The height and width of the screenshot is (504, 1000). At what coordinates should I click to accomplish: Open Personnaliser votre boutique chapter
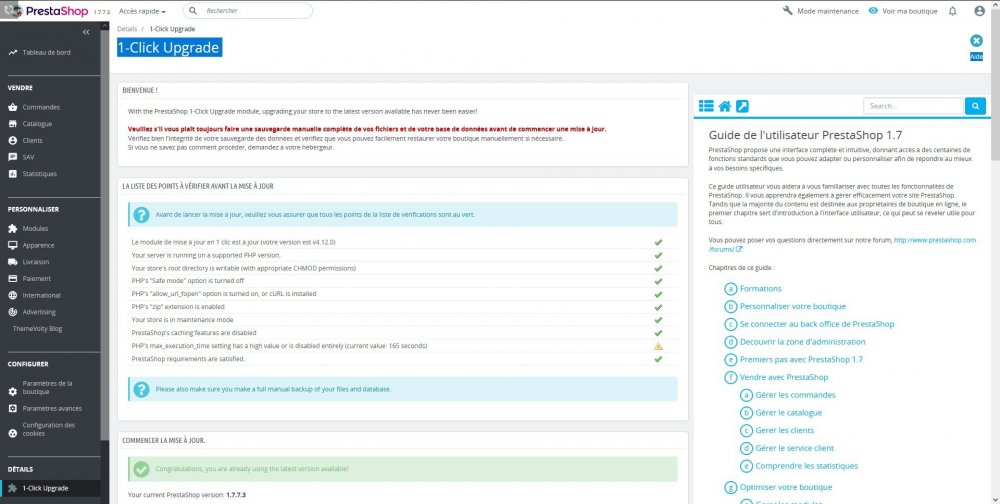[793, 306]
